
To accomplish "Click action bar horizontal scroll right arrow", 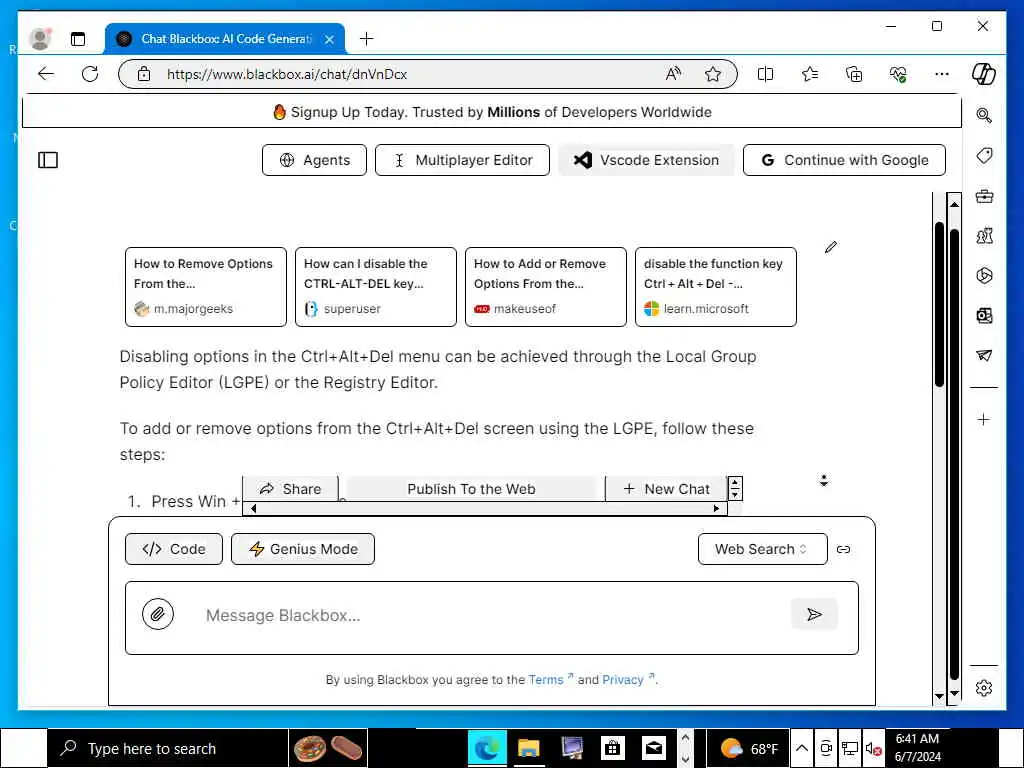I will click(716, 509).
